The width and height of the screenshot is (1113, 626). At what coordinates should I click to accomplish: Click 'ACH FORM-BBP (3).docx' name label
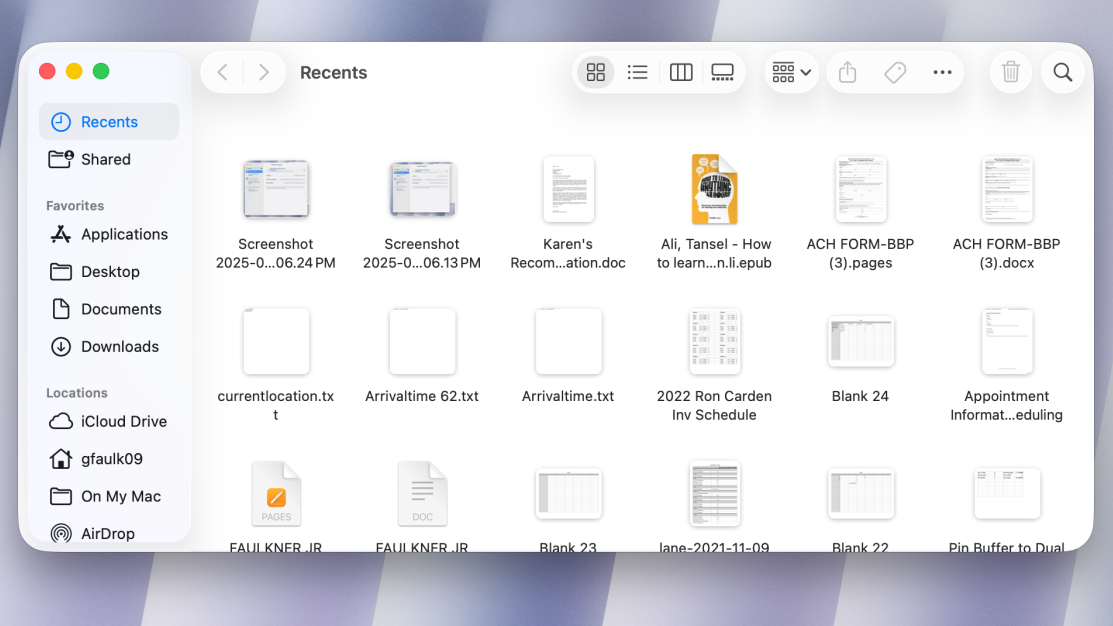tap(1007, 253)
